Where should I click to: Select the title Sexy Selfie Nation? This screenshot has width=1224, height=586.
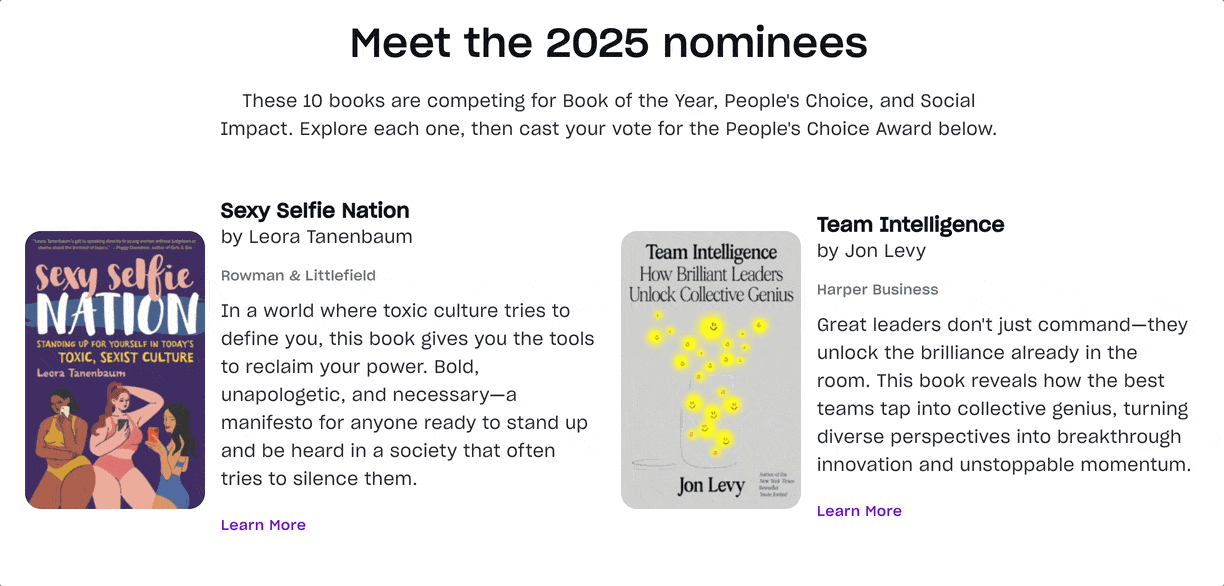pyautogui.click(x=315, y=210)
